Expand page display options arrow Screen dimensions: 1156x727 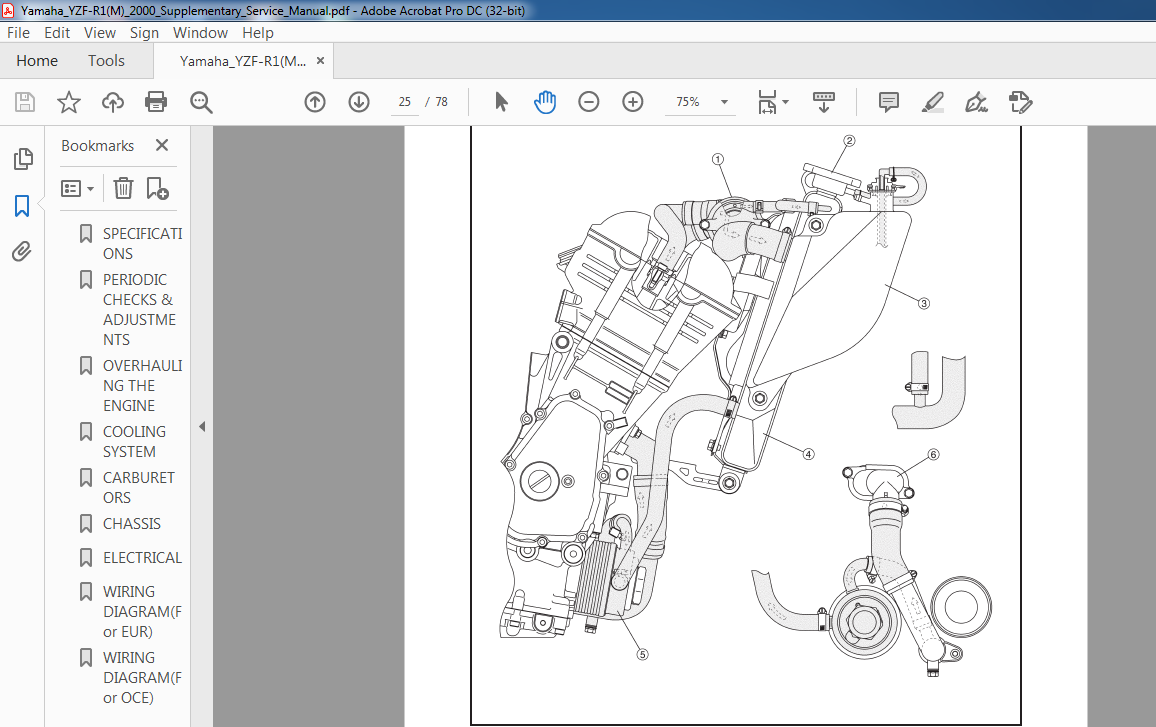point(785,102)
